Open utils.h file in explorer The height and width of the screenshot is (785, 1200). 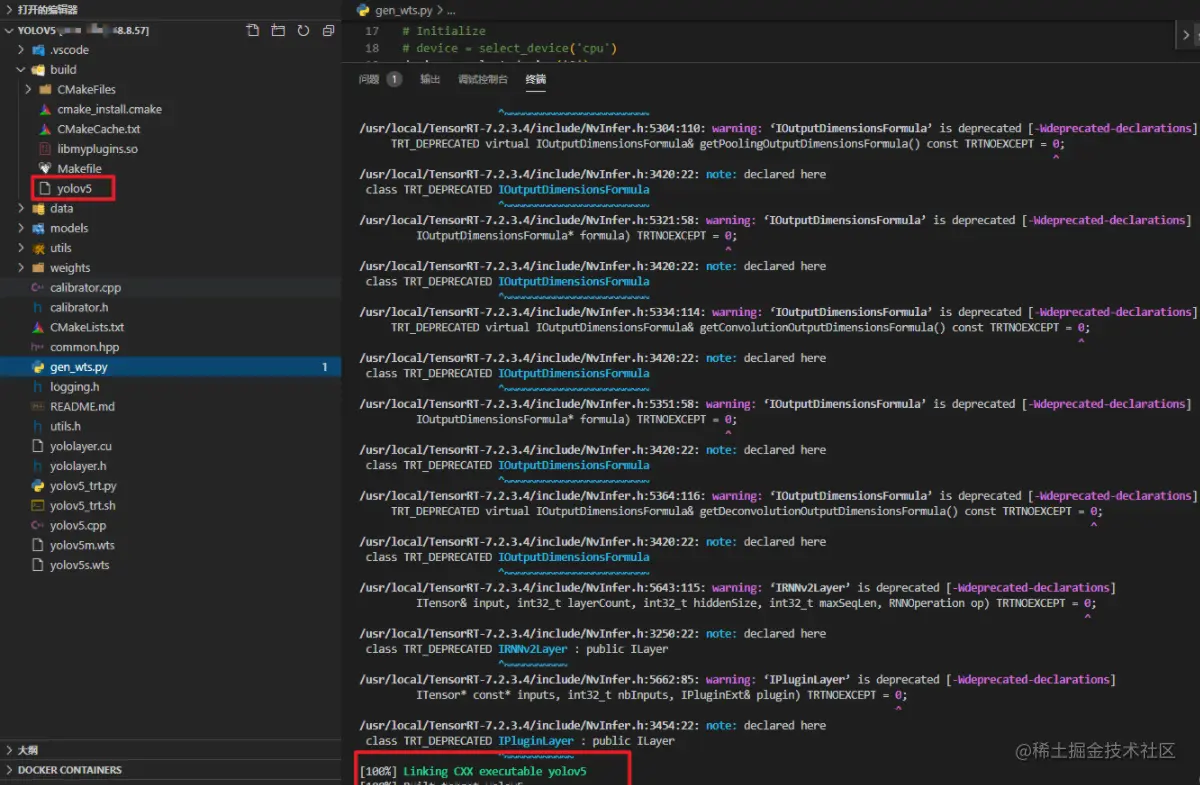point(66,426)
